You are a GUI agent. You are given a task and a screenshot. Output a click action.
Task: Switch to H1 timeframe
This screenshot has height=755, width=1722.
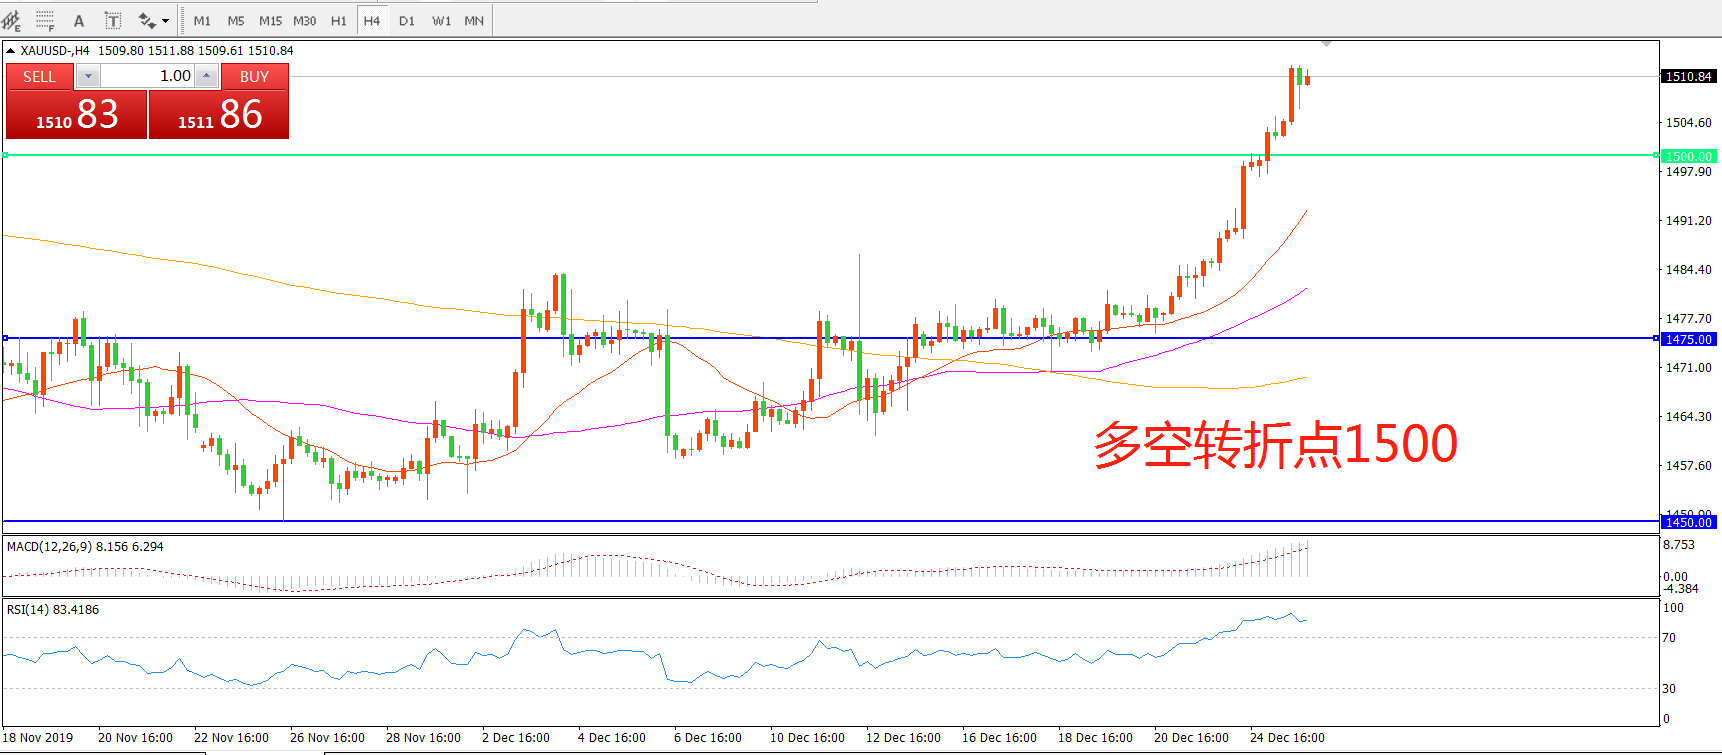[339, 20]
